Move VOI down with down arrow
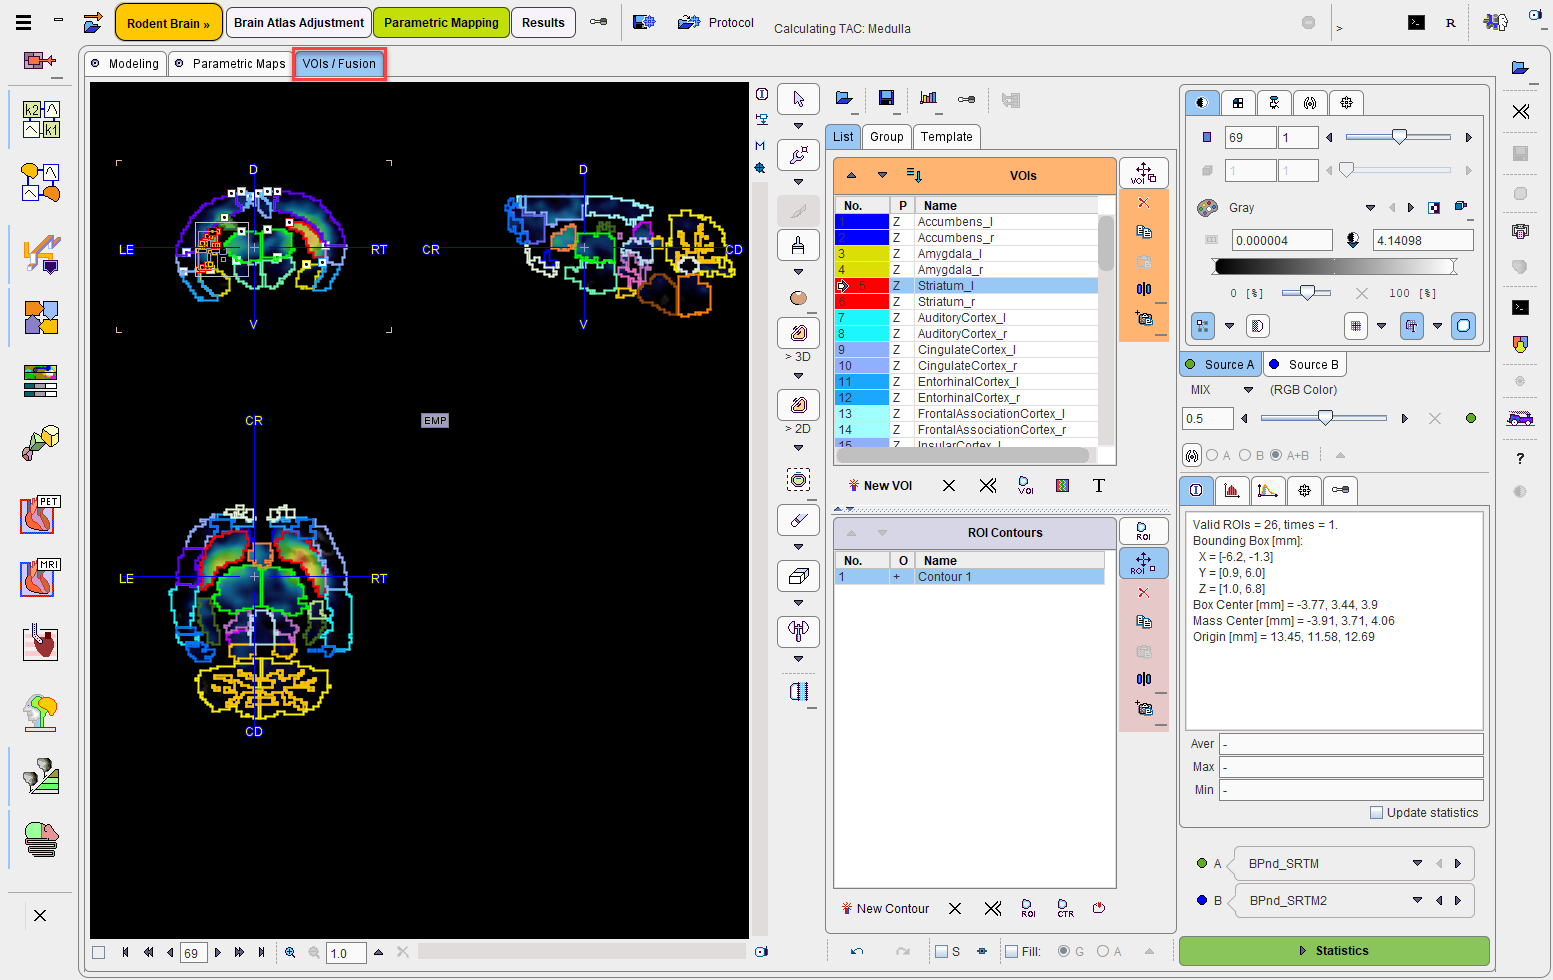Screen dimensions: 1553x980 (882, 175)
